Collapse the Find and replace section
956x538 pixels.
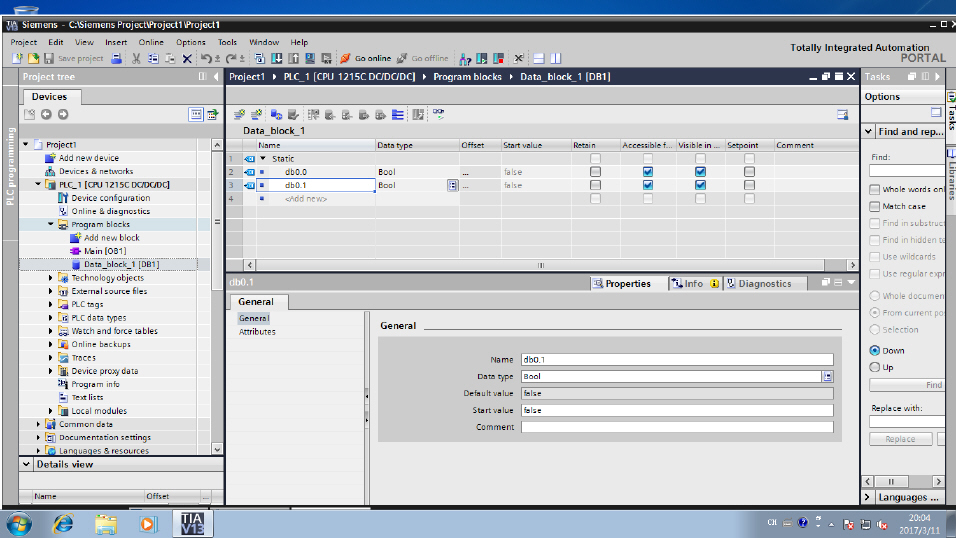[x=869, y=132]
